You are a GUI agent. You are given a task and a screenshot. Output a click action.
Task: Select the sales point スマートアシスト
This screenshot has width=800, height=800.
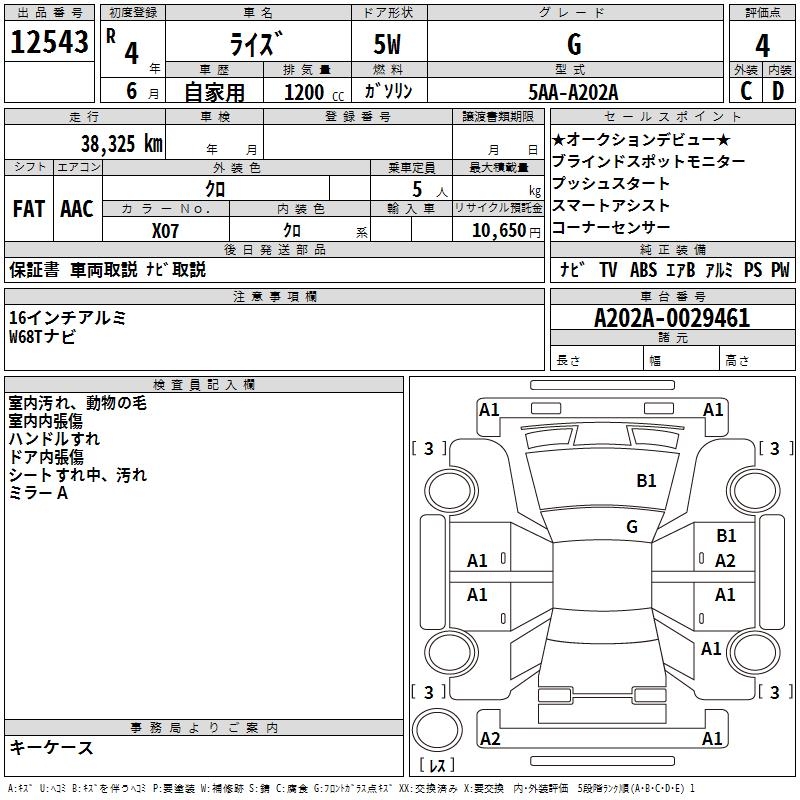coord(611,205)
